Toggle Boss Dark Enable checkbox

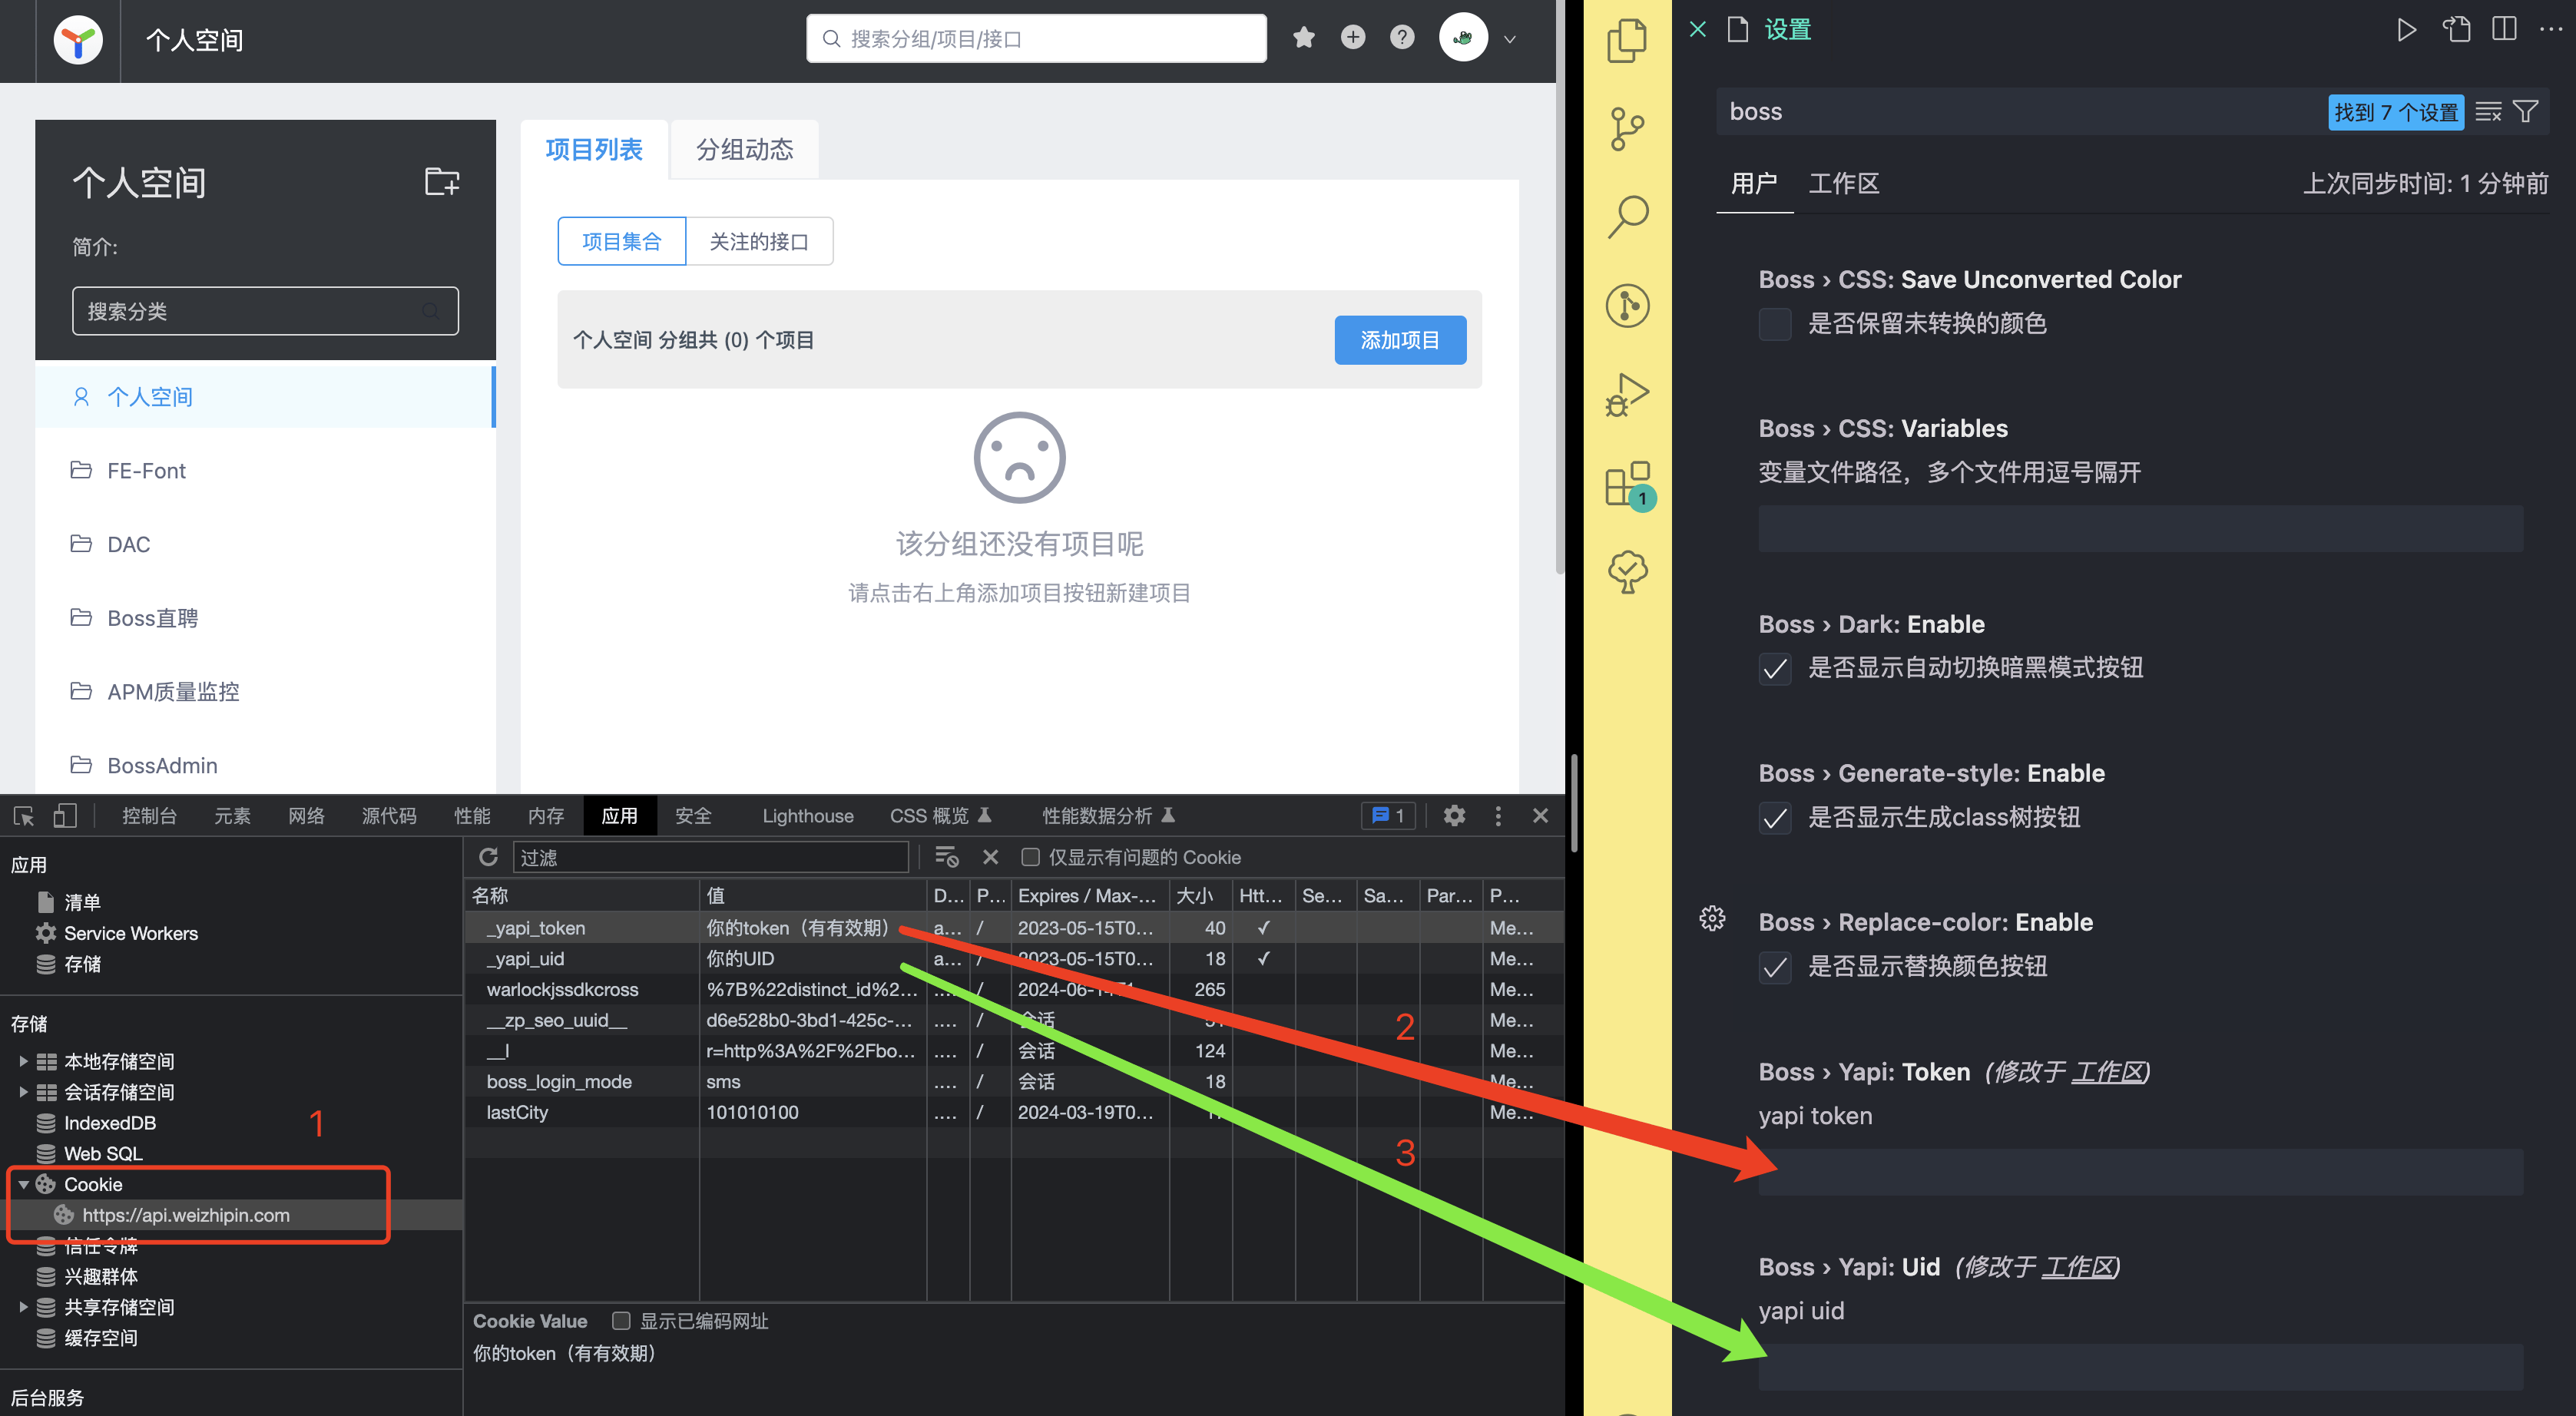coord(1775,668)
